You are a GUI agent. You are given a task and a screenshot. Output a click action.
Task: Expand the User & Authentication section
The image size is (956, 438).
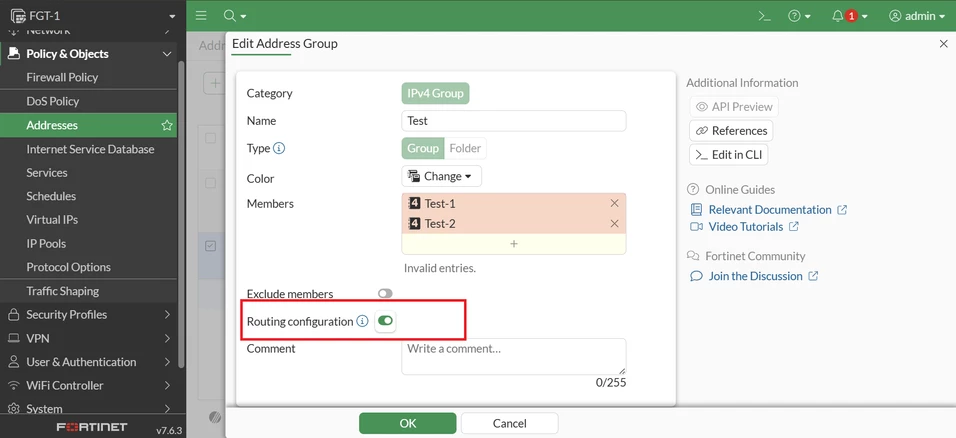(166, 362)
